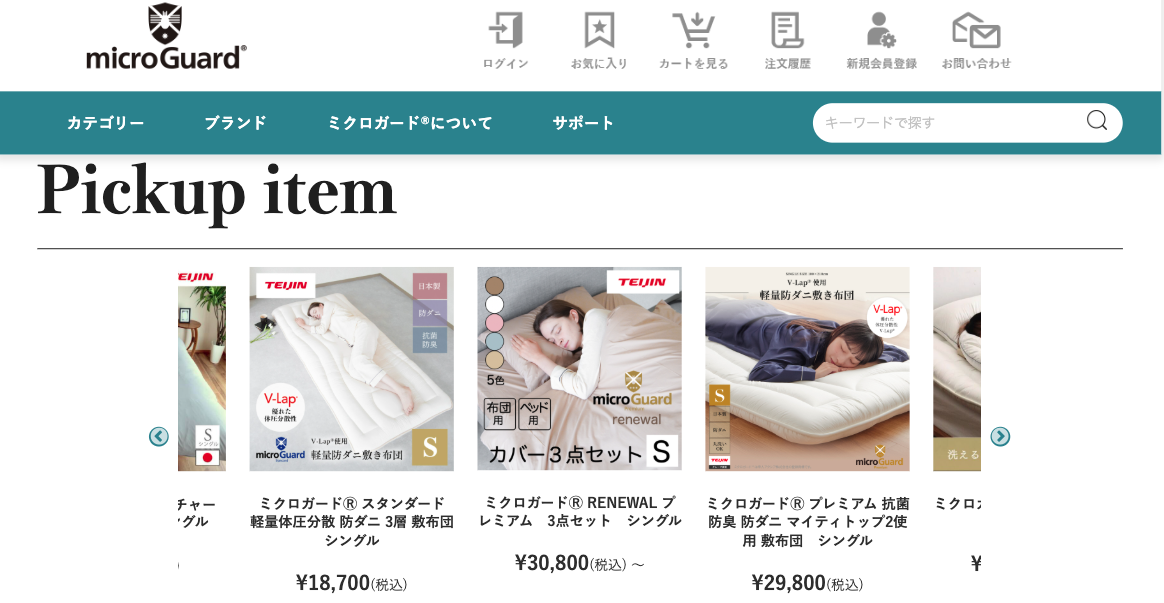Open the カバー3点セット product thumbnail
This screenshot has height=603, width=1164.
[x=580, y=369]
